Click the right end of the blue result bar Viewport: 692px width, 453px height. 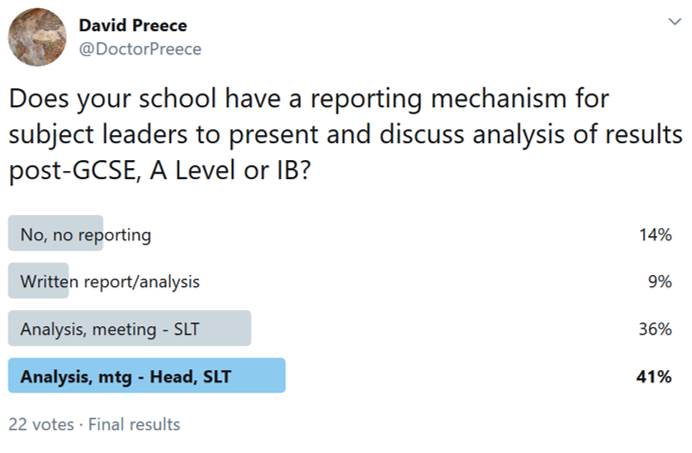(x=278, y=376)
